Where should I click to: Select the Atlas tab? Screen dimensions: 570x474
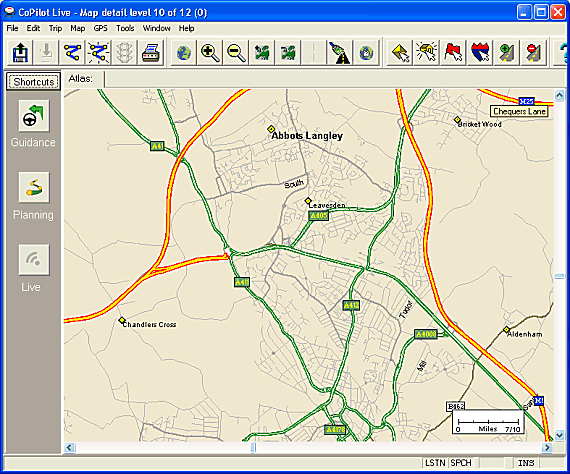(x=84, y=79)
